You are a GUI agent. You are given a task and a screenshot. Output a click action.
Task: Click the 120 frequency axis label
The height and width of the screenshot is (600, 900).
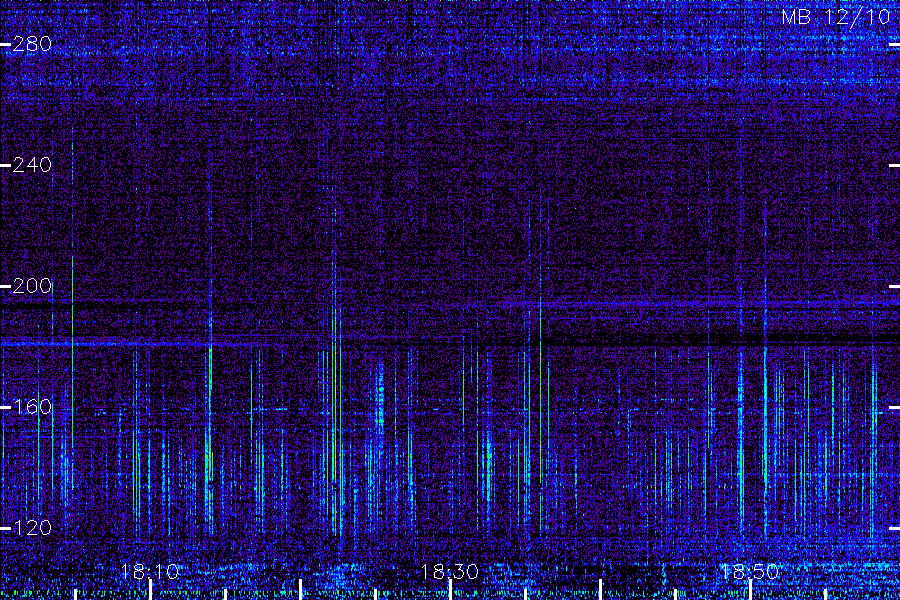click(32, 528)
